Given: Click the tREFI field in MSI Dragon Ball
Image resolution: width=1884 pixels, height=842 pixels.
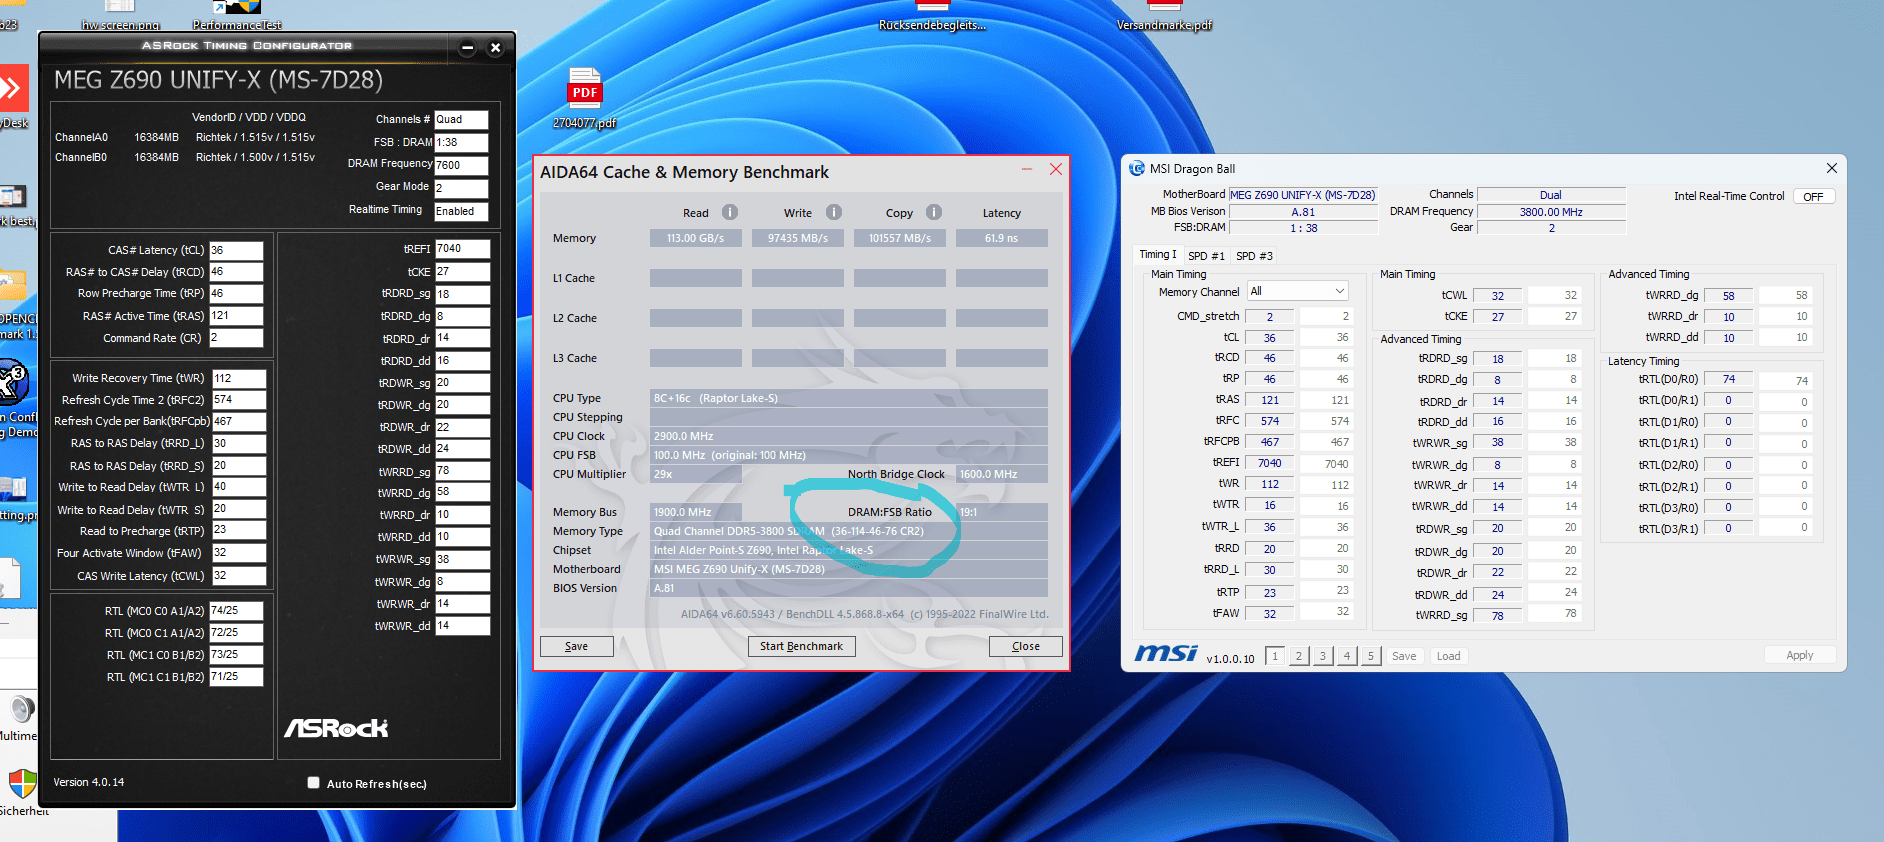Looking at the screenshot, I should pos(1270,463).
